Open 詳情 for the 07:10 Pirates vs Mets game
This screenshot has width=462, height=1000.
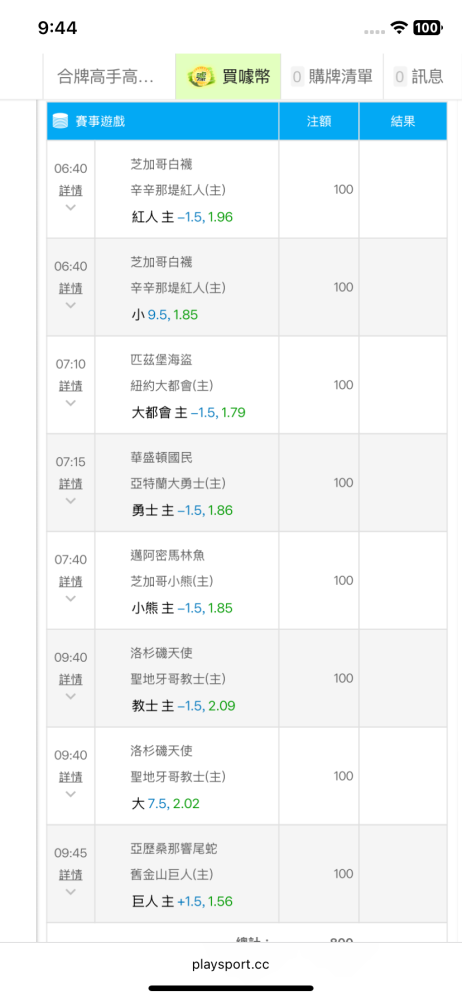(71, 386)
